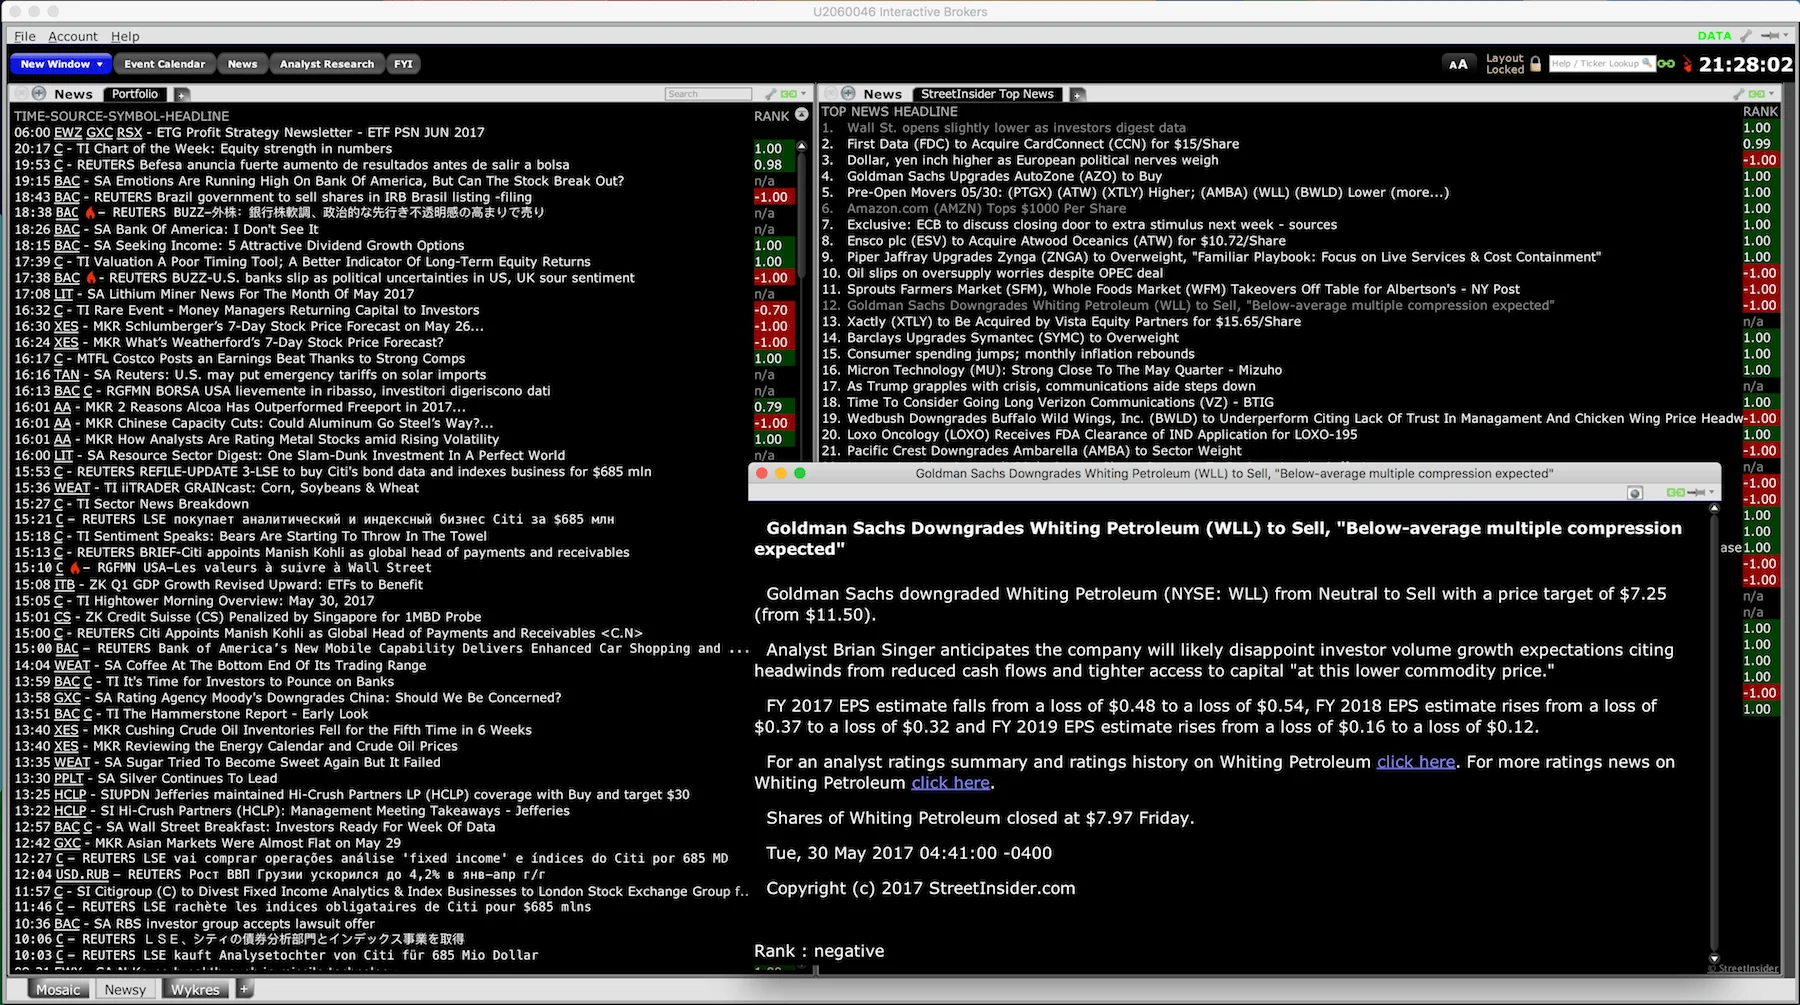Click the RSX ticker link in the 06:00 row
This screenshot has height=1005, width=1800.
[130, 132]
